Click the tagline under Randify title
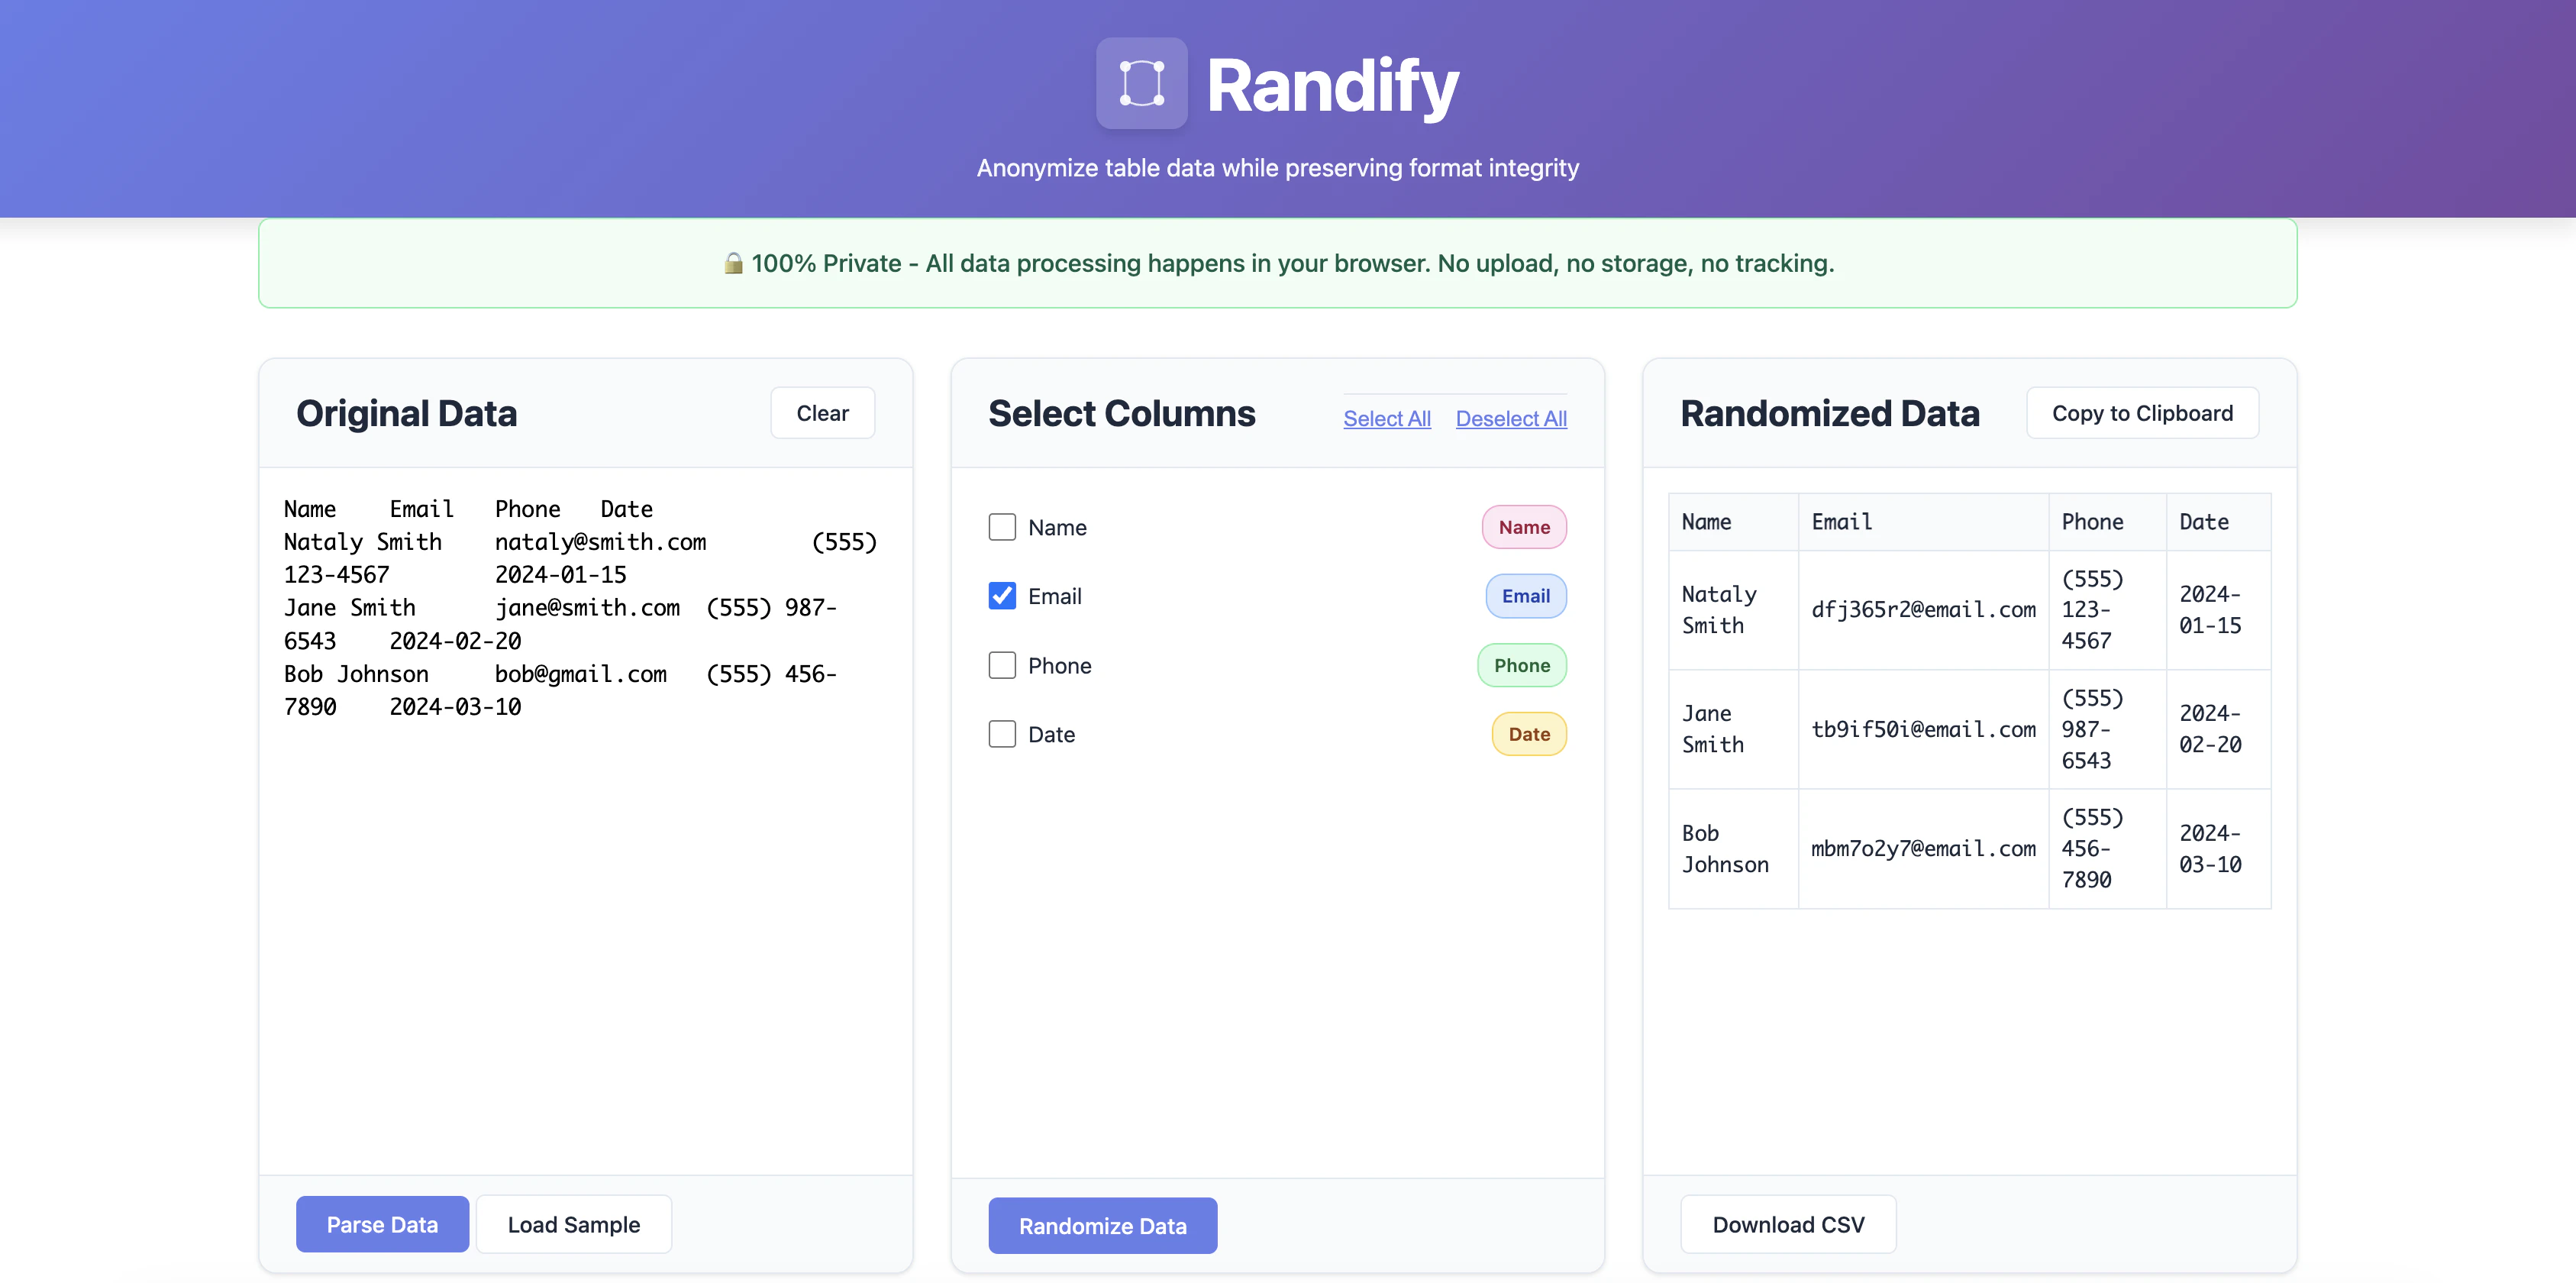2576x1283 pixels. coord(1277,168)
